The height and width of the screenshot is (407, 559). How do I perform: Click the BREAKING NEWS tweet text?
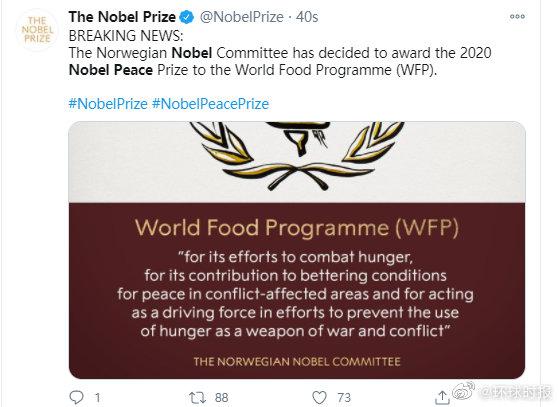tap(126, 36)
